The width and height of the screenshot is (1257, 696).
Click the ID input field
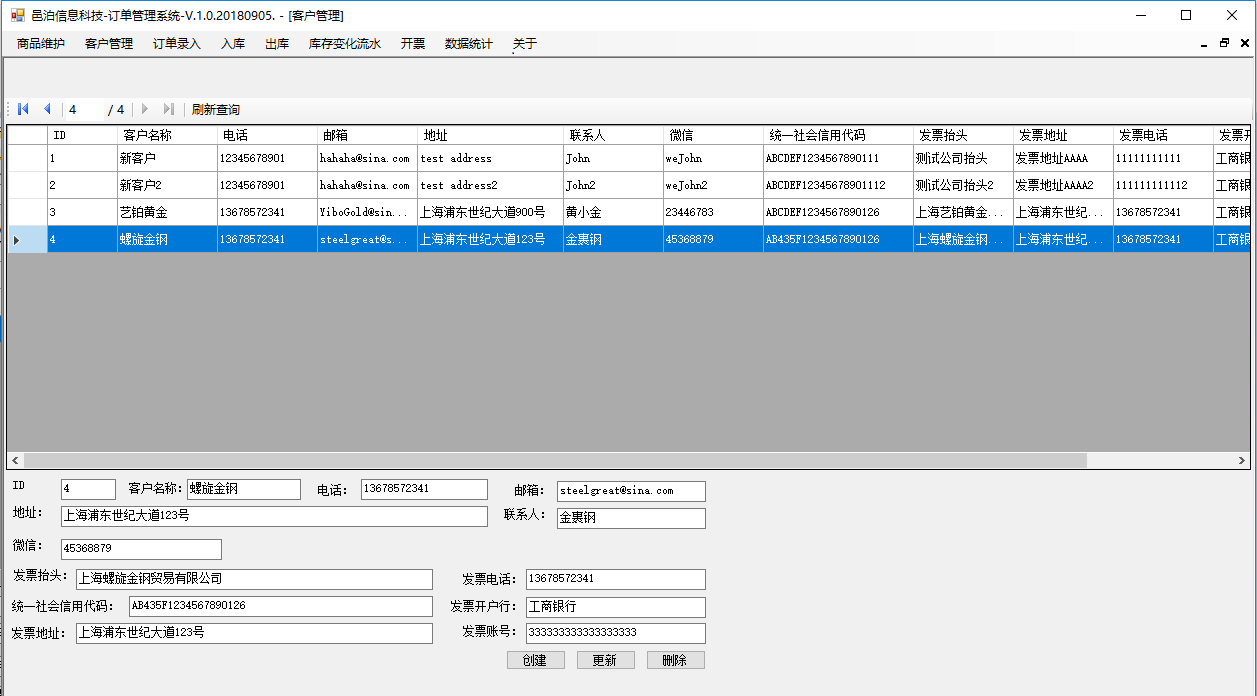click(88, 489)
